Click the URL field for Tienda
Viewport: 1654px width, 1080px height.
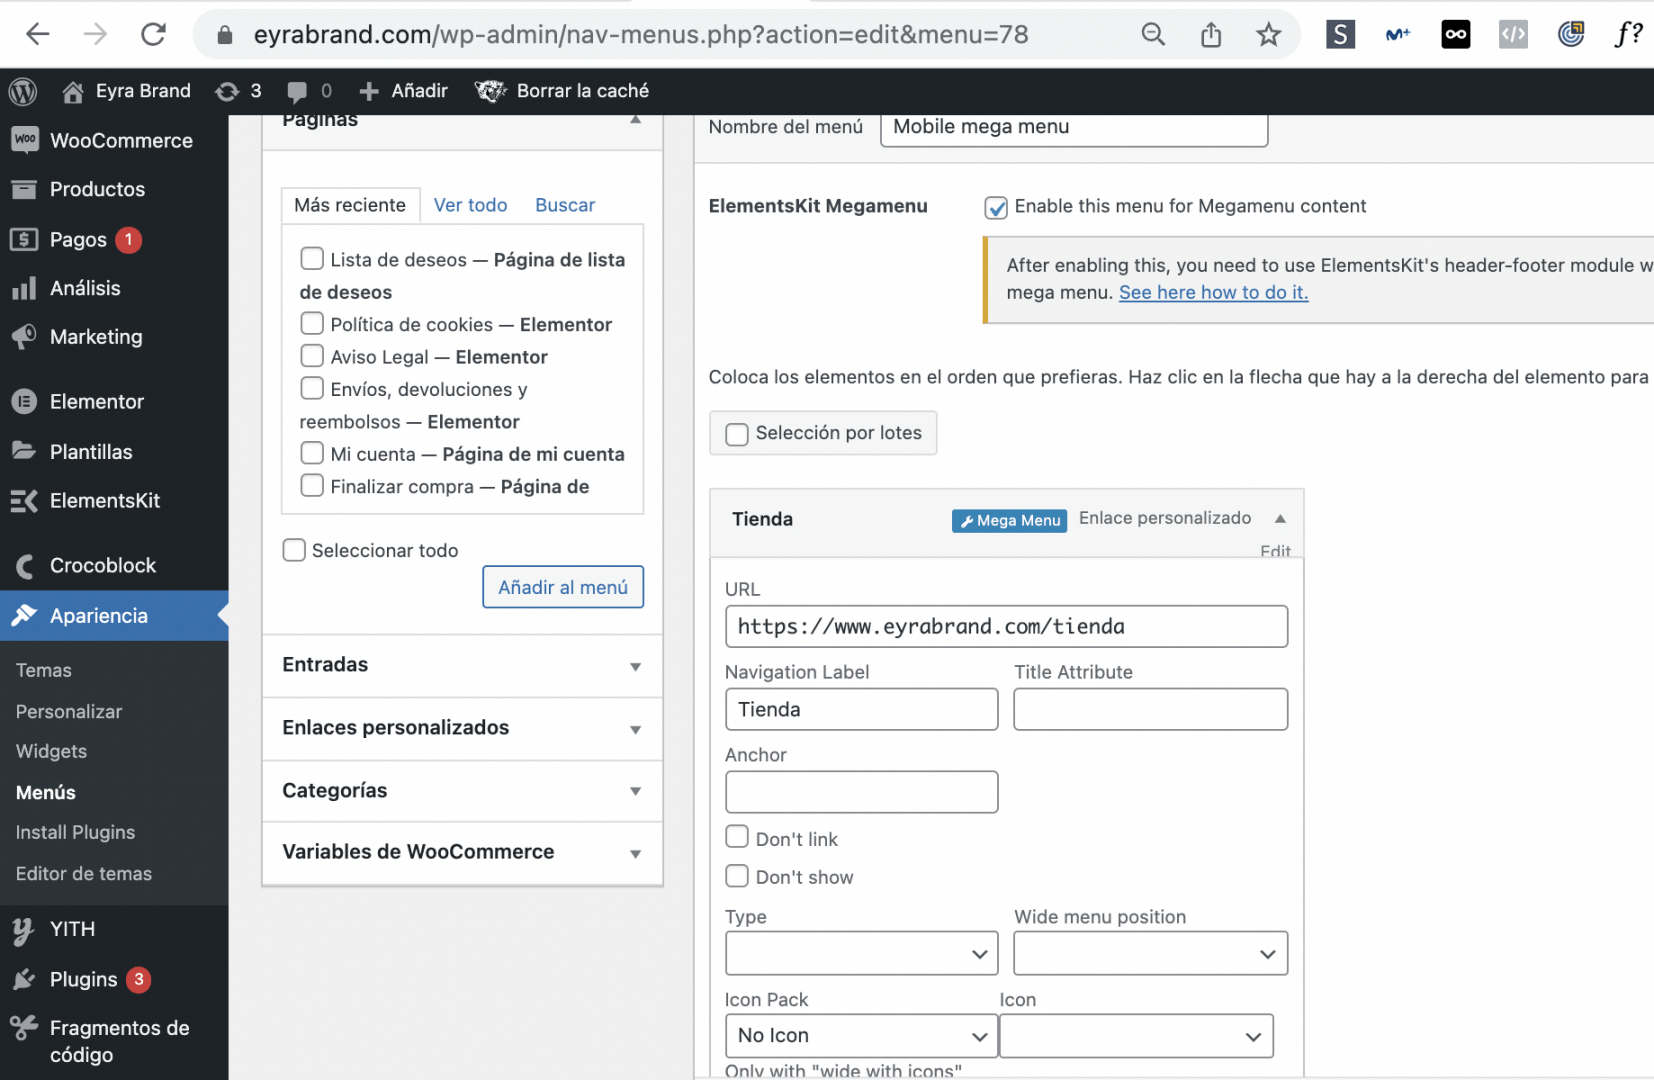(1006, 627)
